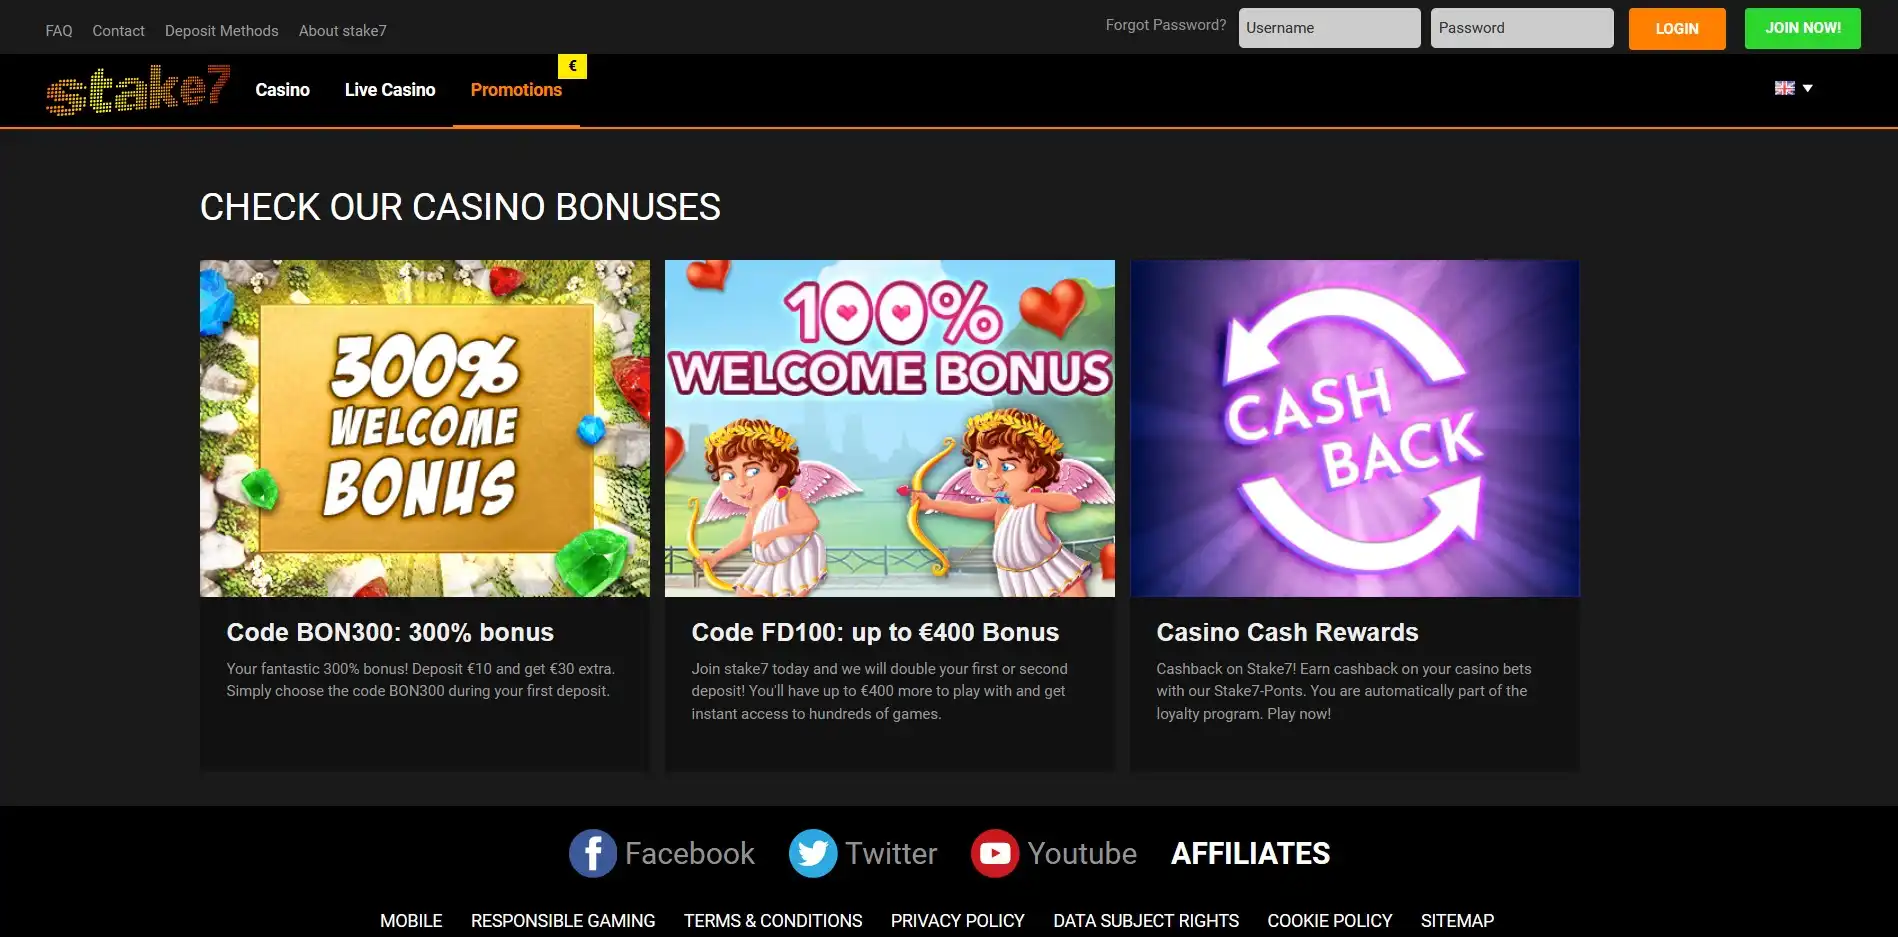Open the AFFILIATES footer link
This screenshot has height=937, width=1898.
tap(1250, 853)
